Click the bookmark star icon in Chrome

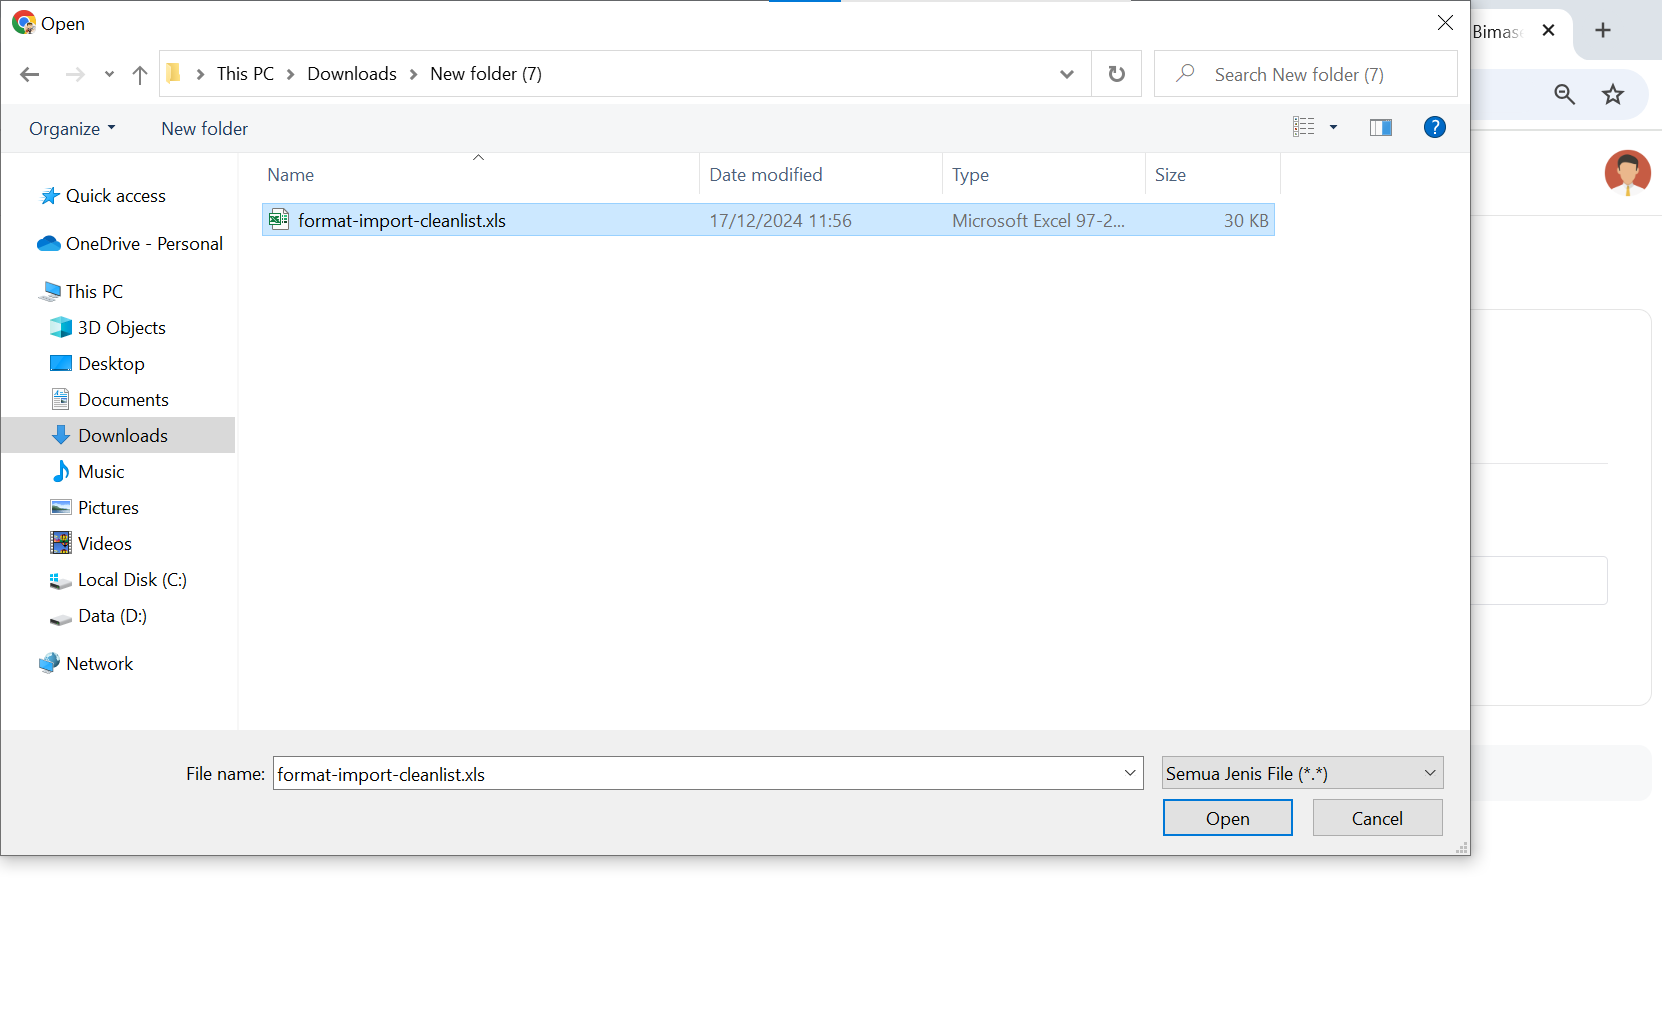[x=1612, y=95]
